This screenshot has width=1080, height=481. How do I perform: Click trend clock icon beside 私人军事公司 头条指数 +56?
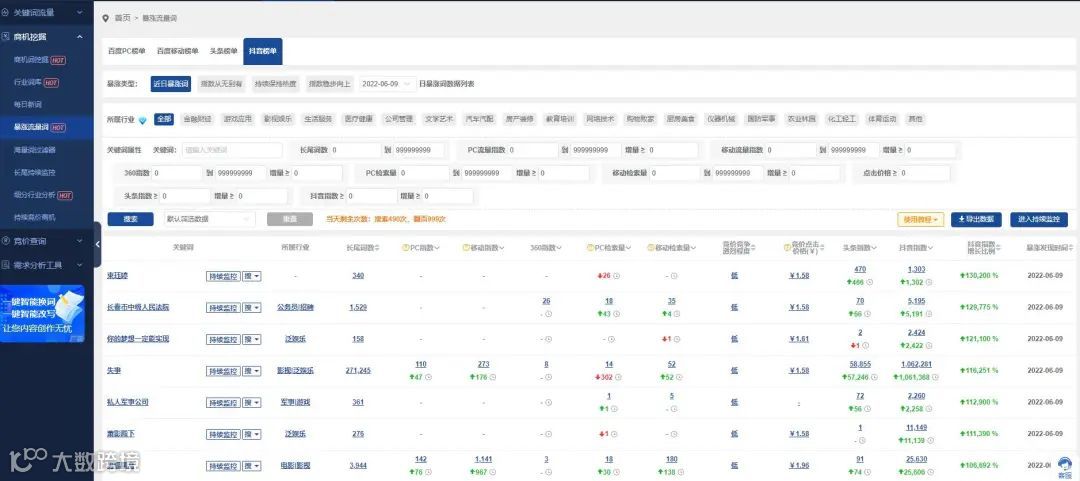(x=870, y=409)
